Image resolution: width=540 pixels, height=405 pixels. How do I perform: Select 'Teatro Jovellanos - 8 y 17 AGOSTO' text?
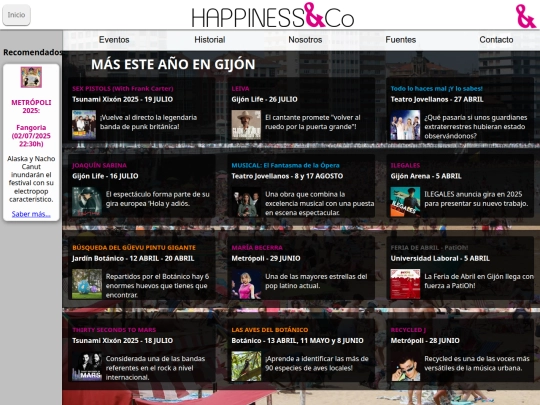287,176
